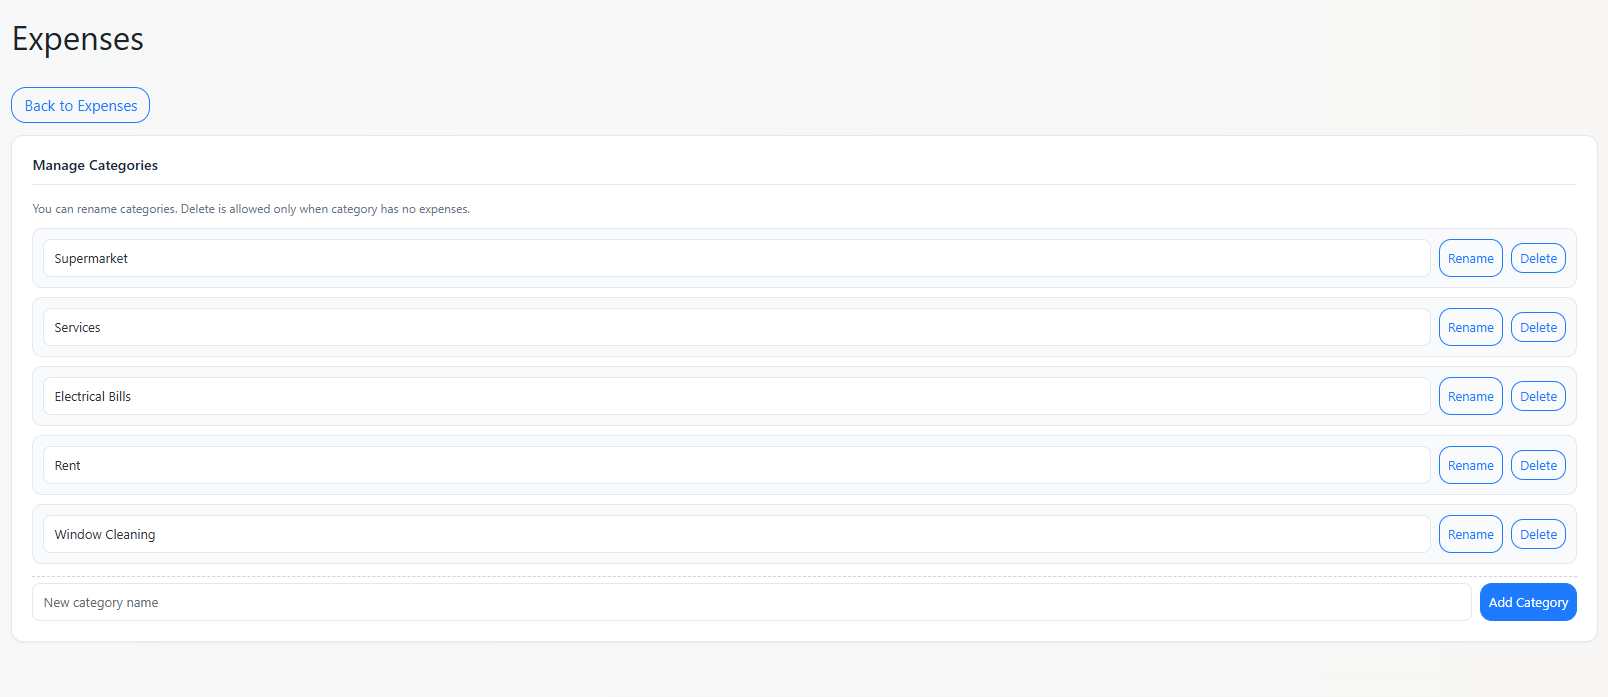This screenshot has height=697, width=1608.
Task: Rename the Window Cleaning category
Action: pyautogui.click(x=1470, y=534)
